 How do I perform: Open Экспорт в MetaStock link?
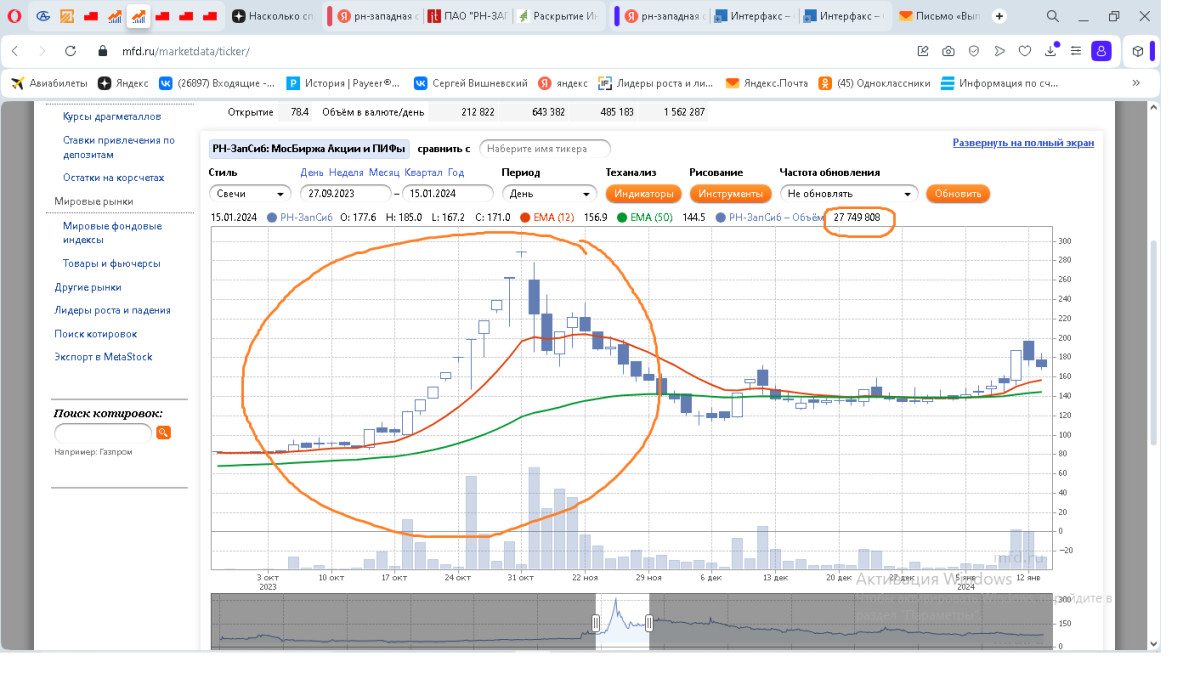point(103,357)
